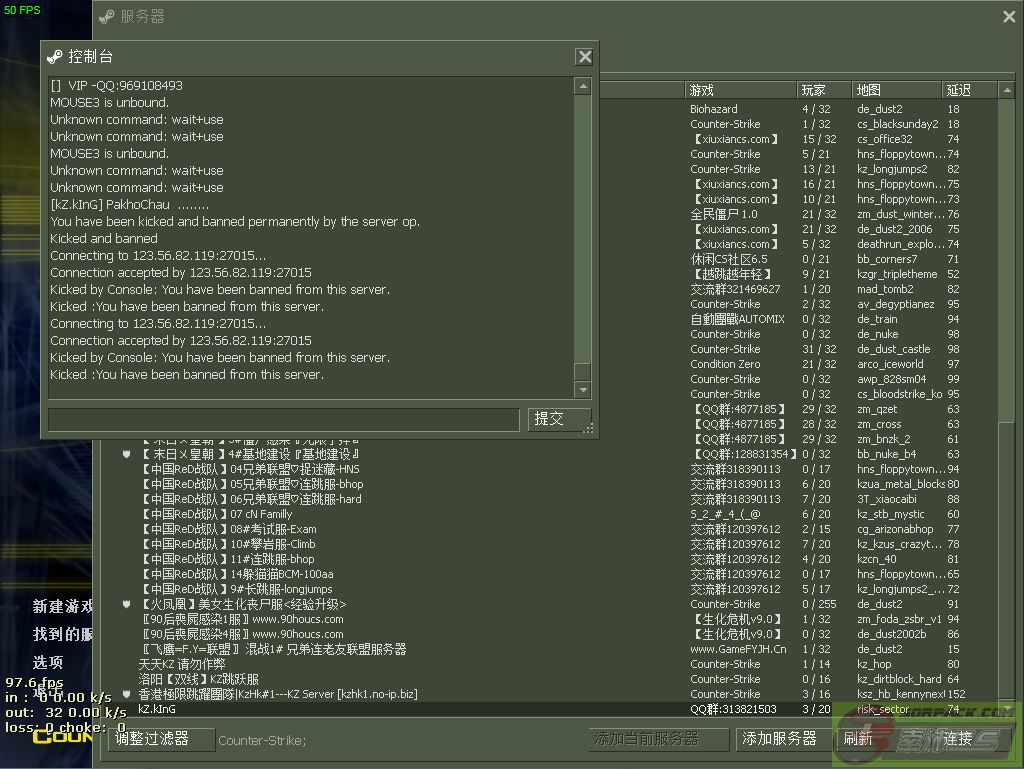Sort servers by 玩家 column header
This screenshot has width=1024, height=769.
click(x=824, y=90)
